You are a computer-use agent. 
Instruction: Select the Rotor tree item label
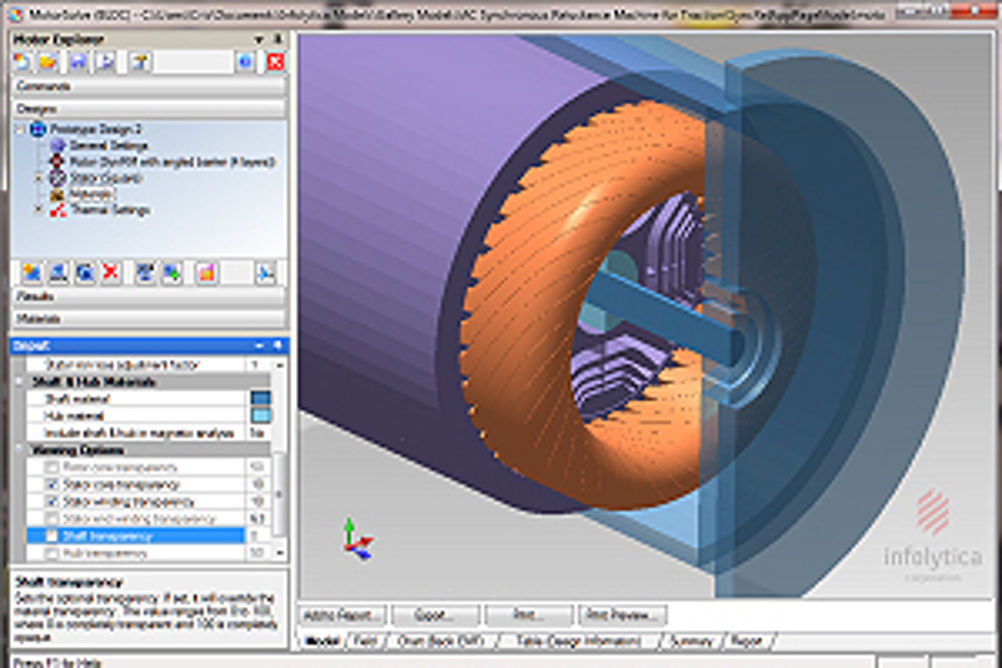click(171, 162)
